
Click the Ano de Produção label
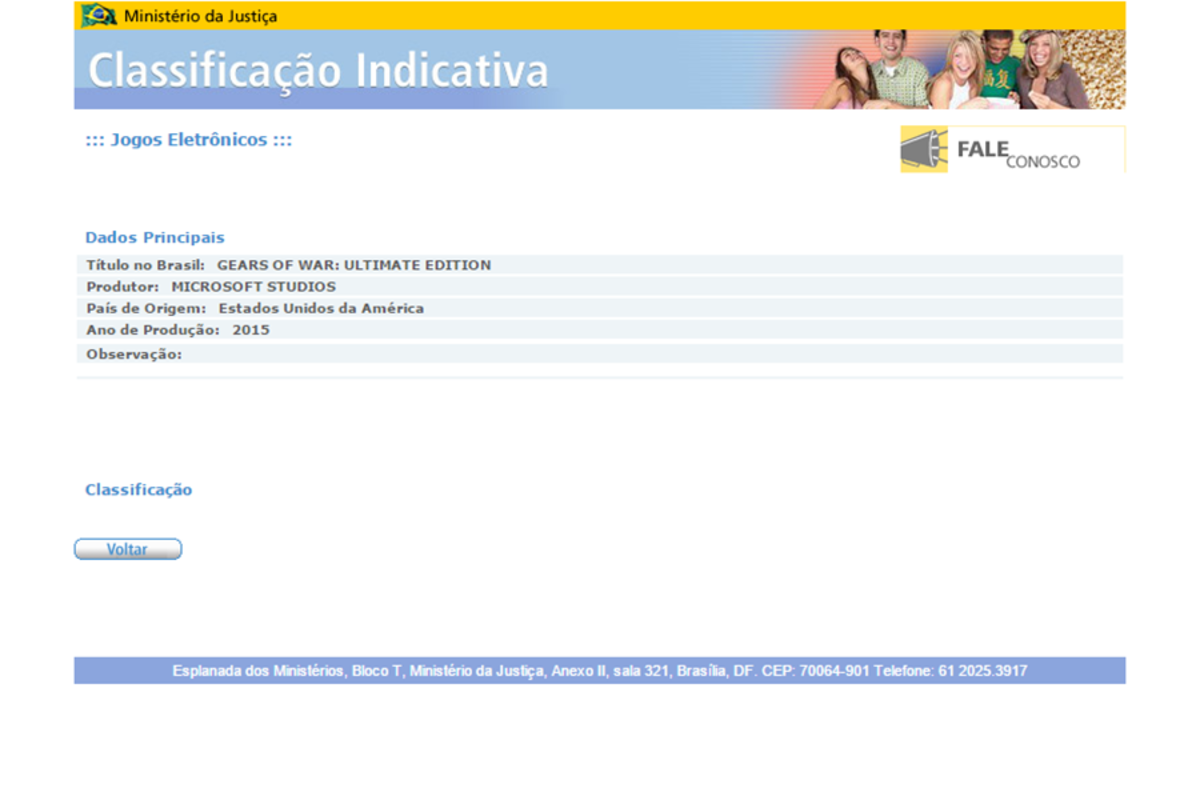tap(153, 330)
